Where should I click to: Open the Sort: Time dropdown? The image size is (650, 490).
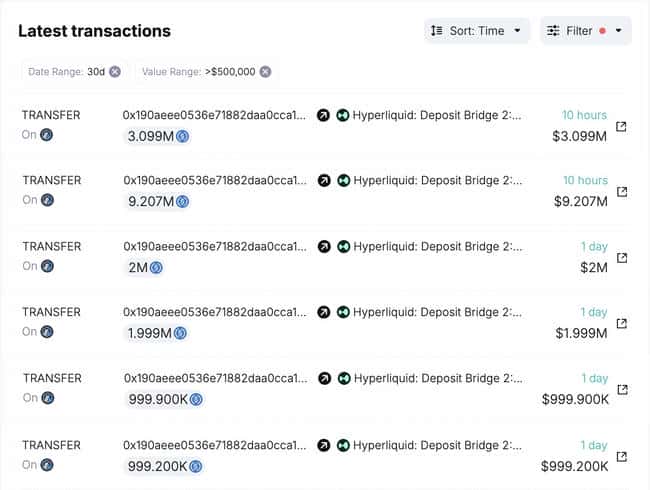476,31
